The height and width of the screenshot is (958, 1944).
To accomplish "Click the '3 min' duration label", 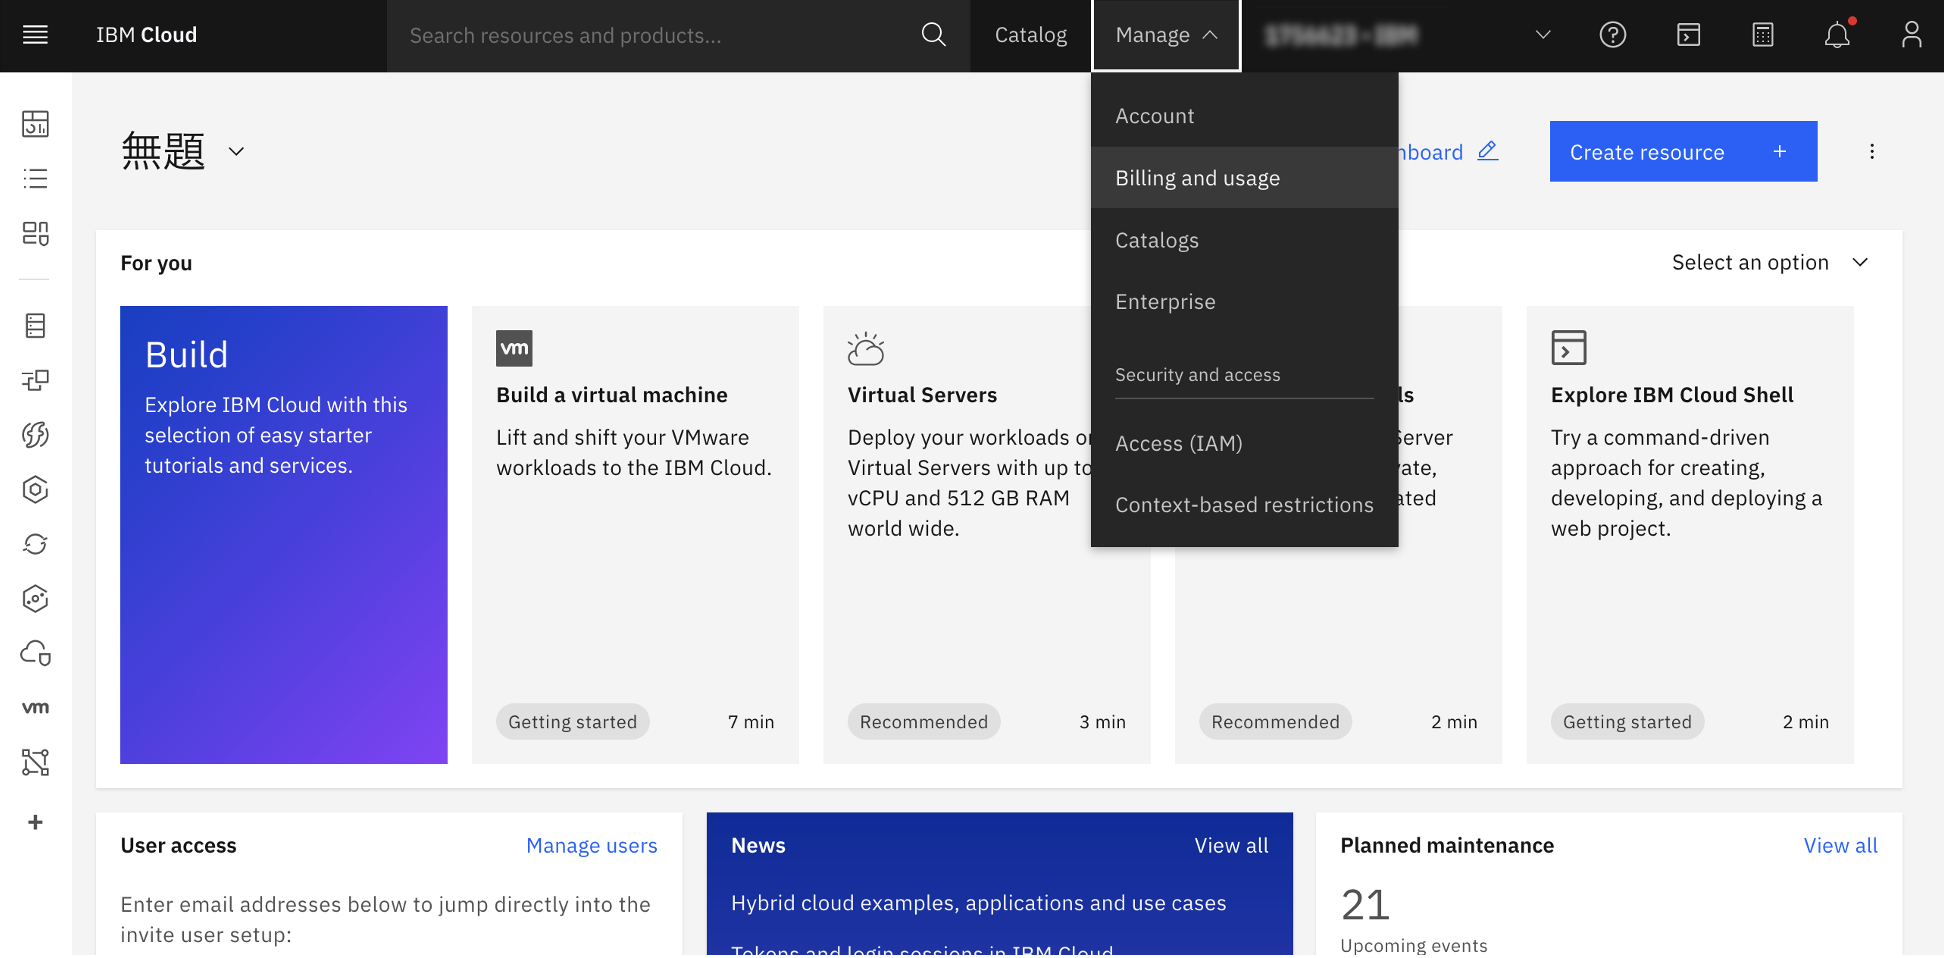I will click(x=1102, y=722).
